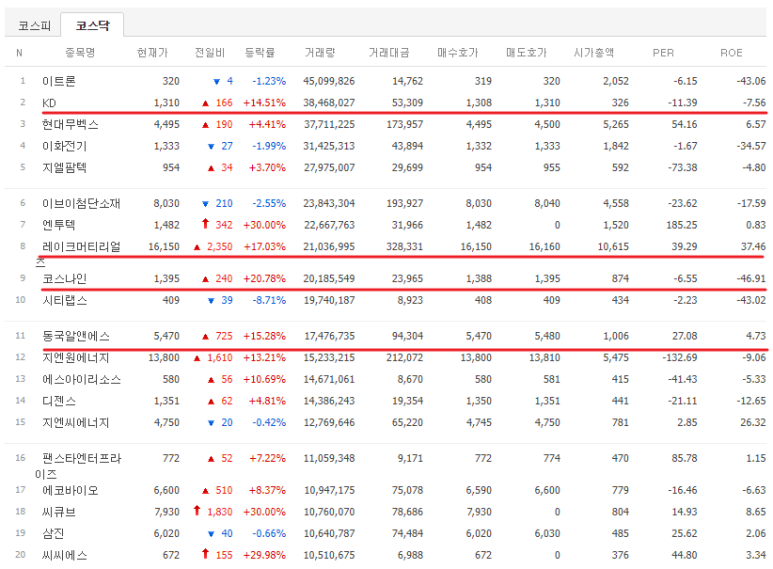Open stock 팬스타엔터프라이즈
The image size is (773, 569).
coord(78,466)
